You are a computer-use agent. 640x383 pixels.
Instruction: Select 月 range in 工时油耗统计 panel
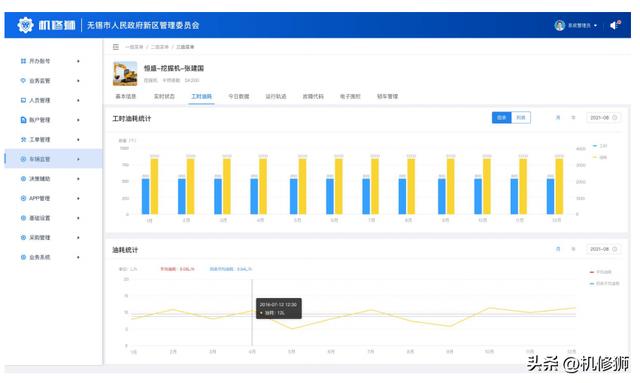pos(558,118)
